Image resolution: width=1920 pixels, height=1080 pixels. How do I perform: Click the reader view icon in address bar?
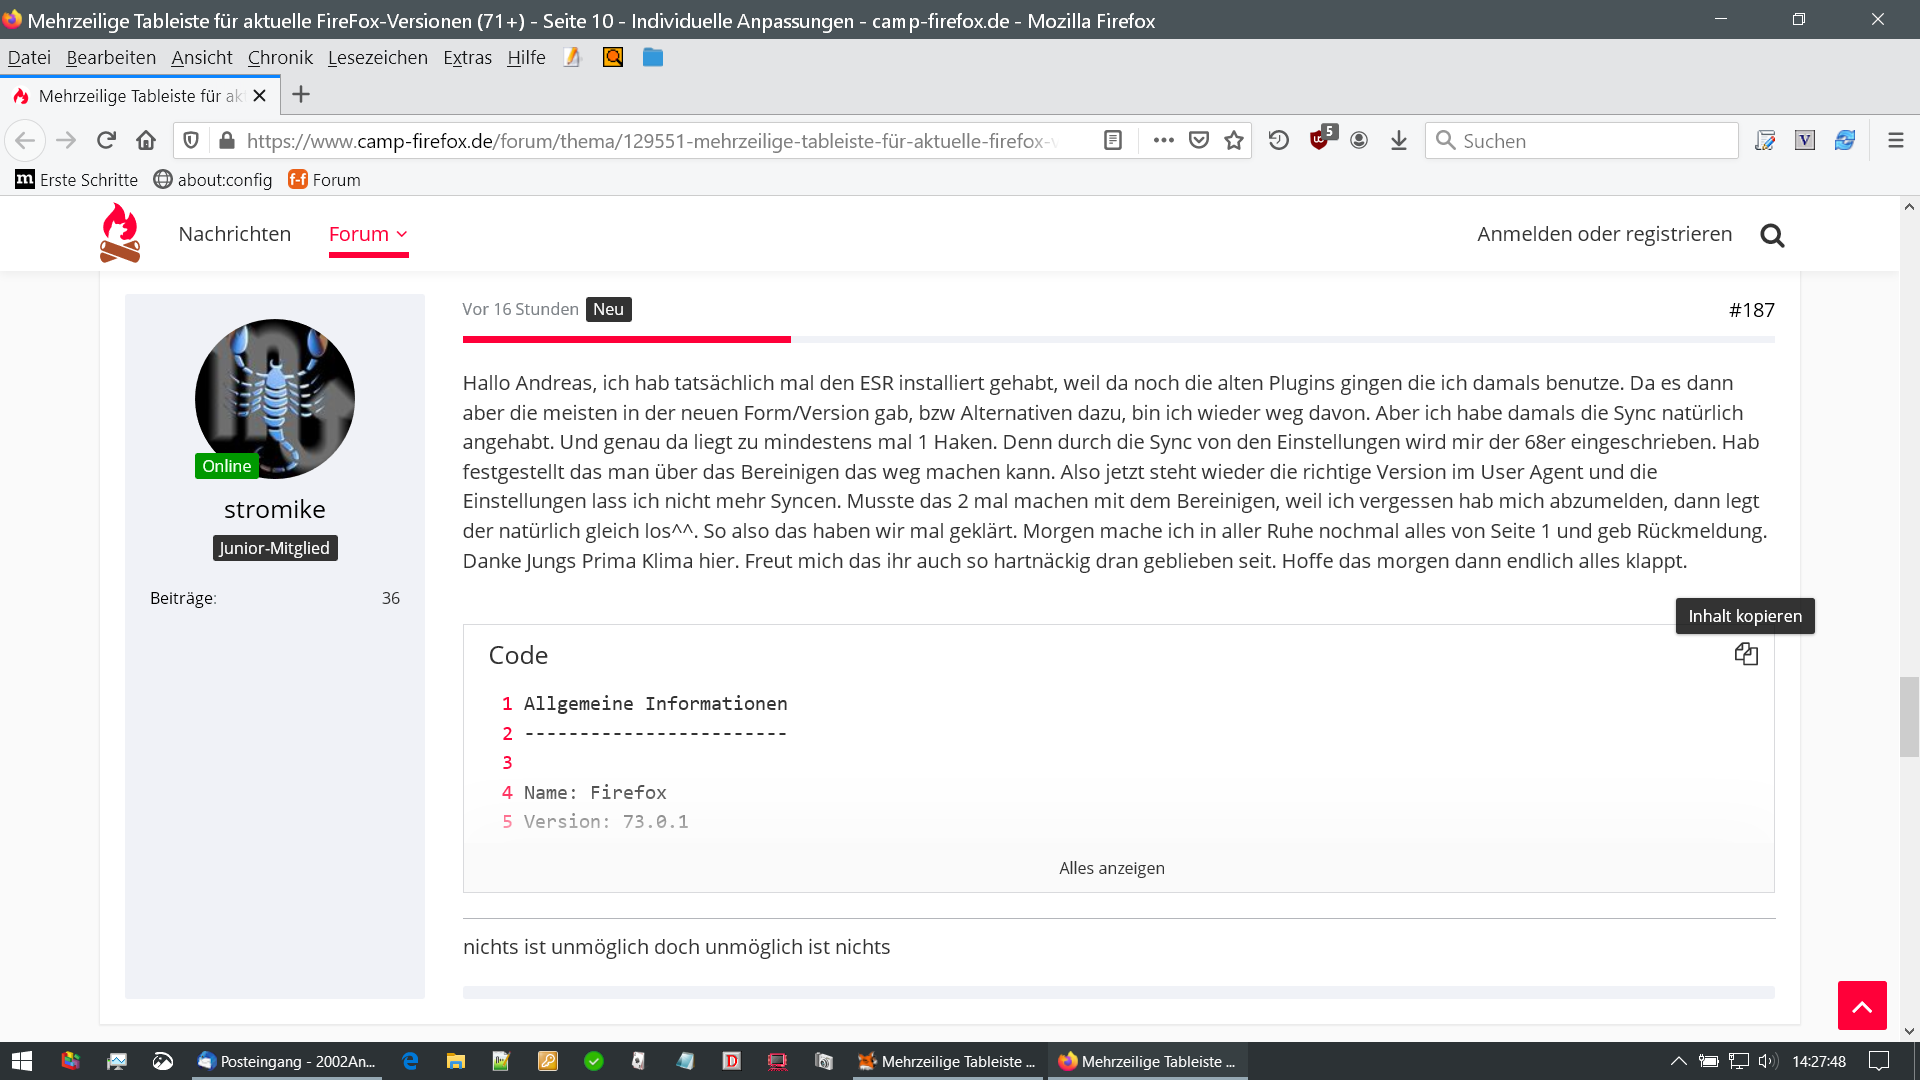click(x=1113, y=141)
